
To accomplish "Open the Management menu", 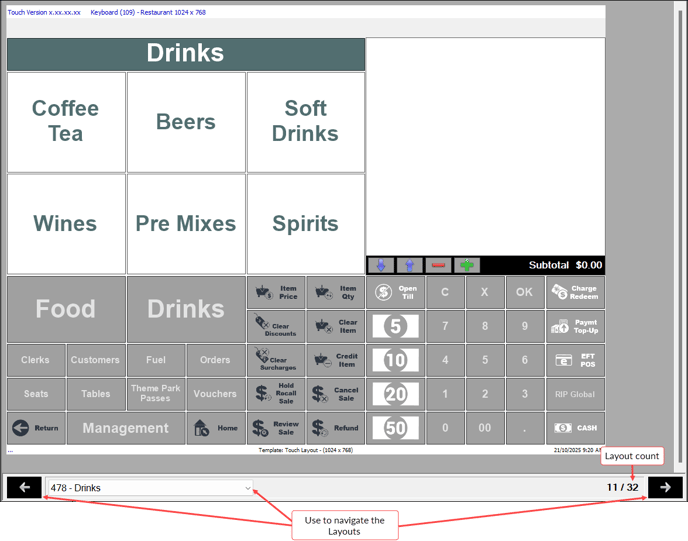I will tap(125, 428).
